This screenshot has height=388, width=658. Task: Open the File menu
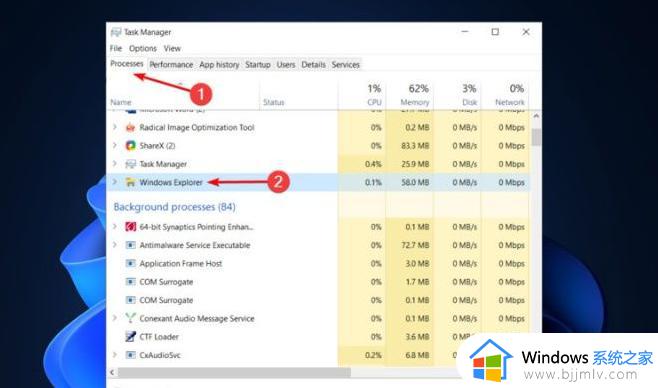pyautogui.click(x=116, y=48)
